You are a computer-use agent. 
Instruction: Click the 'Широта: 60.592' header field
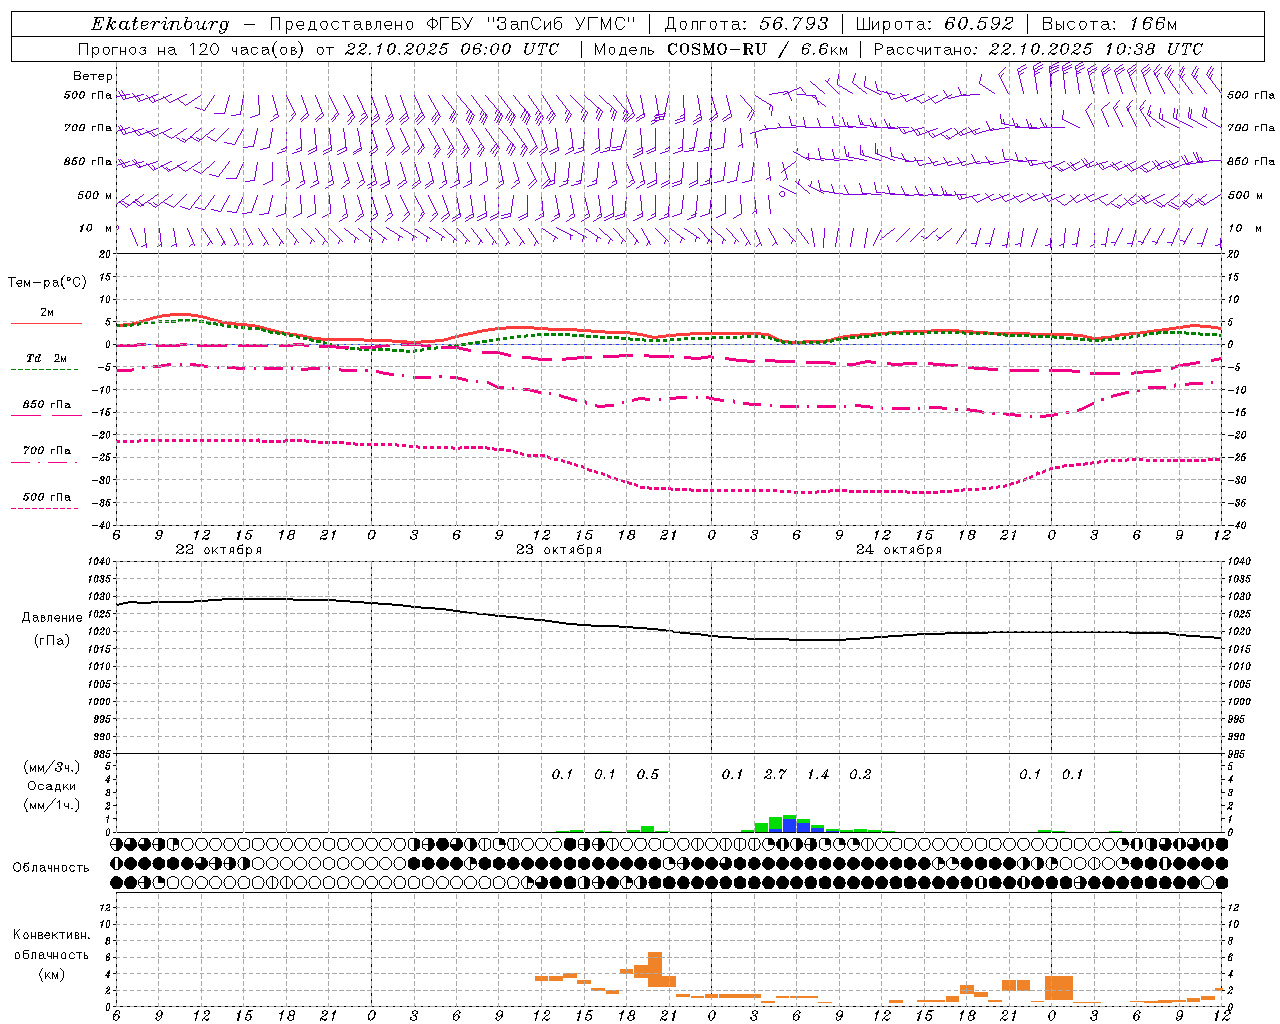[934, 24]
